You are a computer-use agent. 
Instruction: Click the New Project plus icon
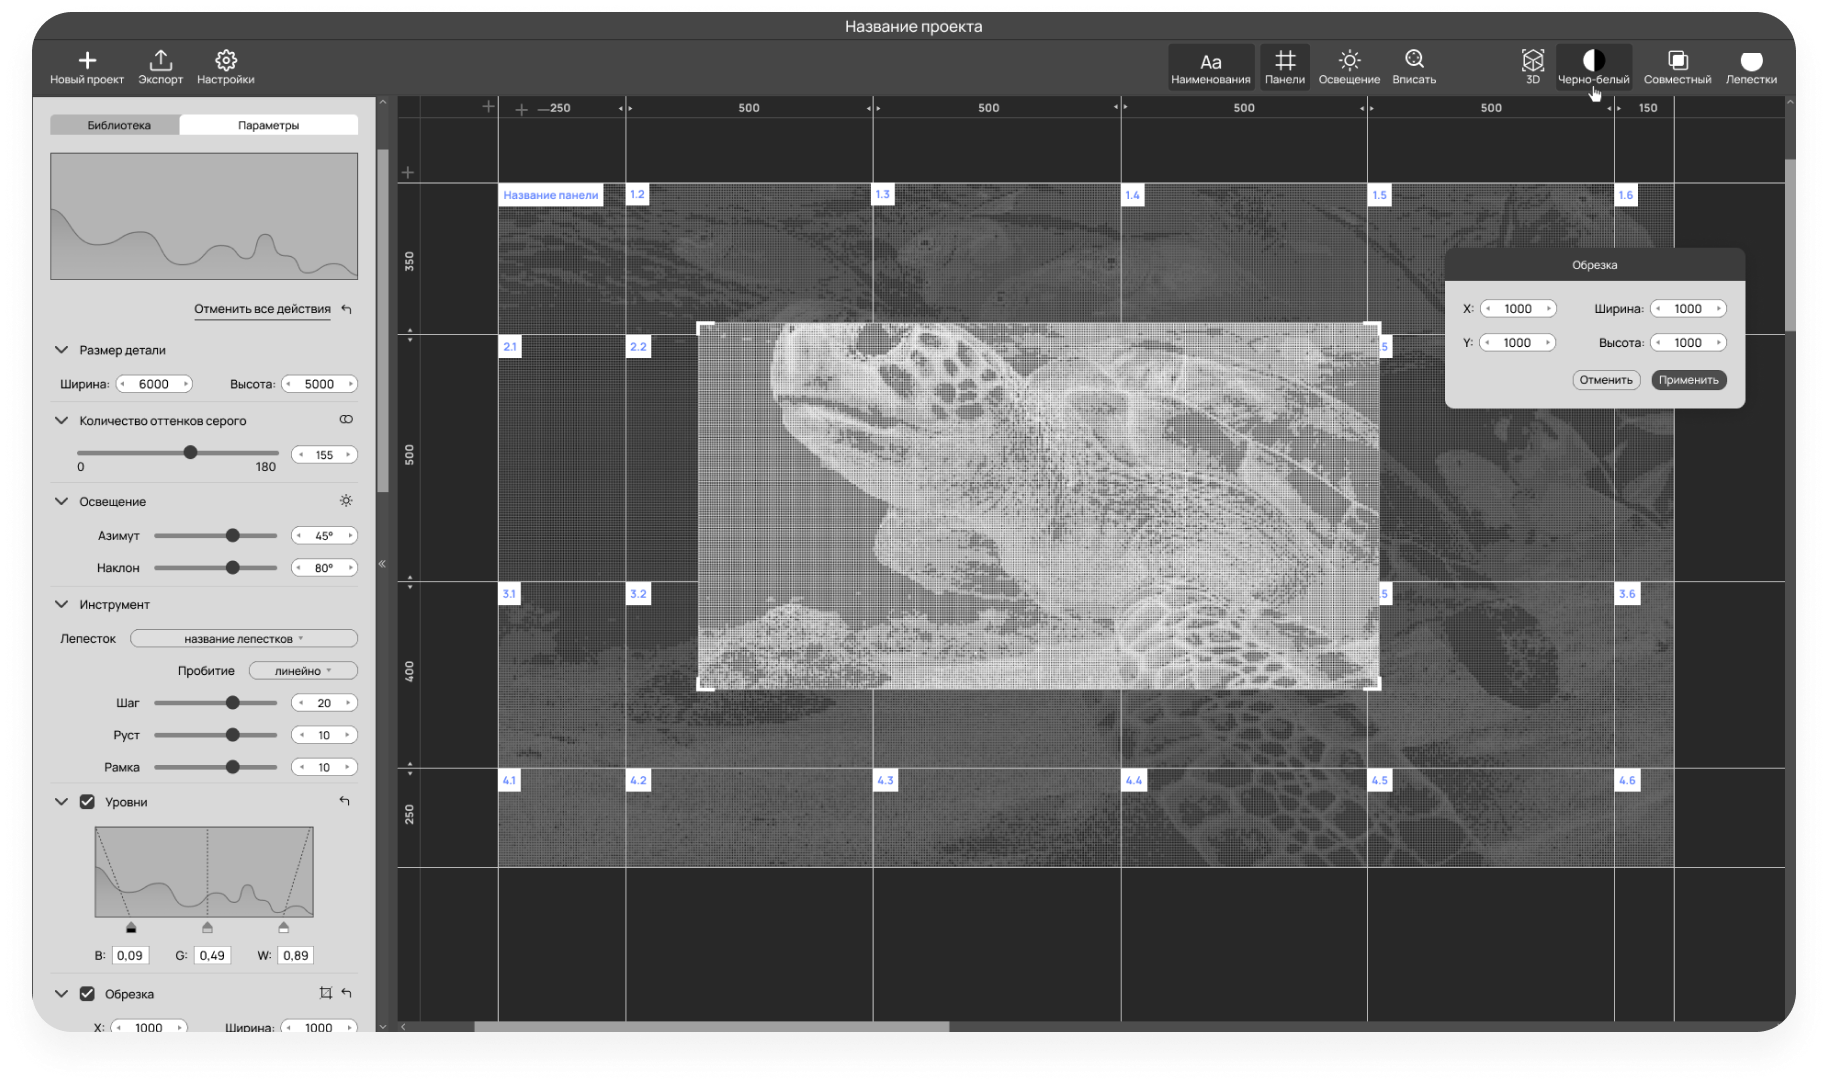click(87, 61)
